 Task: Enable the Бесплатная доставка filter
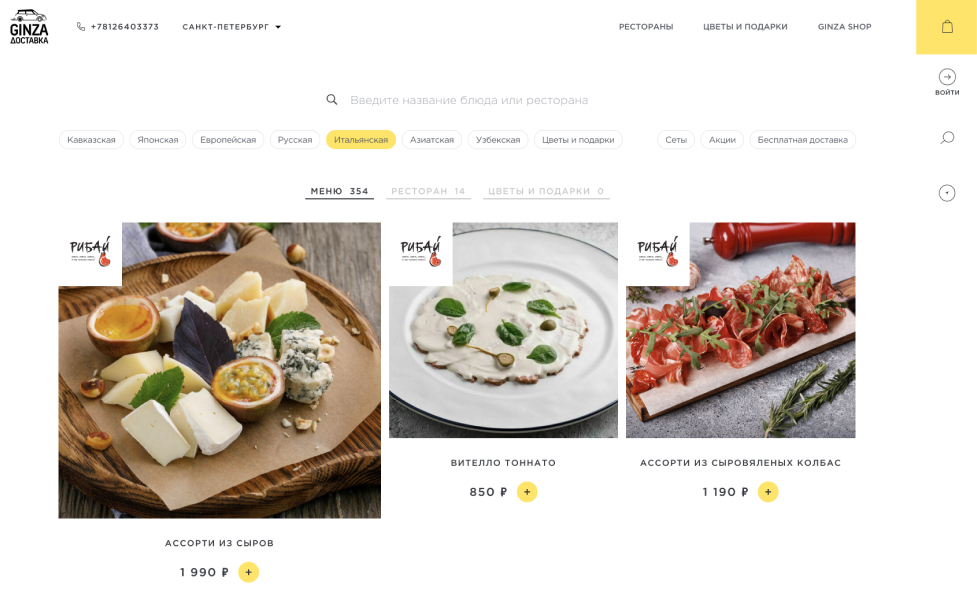(803, 140)
